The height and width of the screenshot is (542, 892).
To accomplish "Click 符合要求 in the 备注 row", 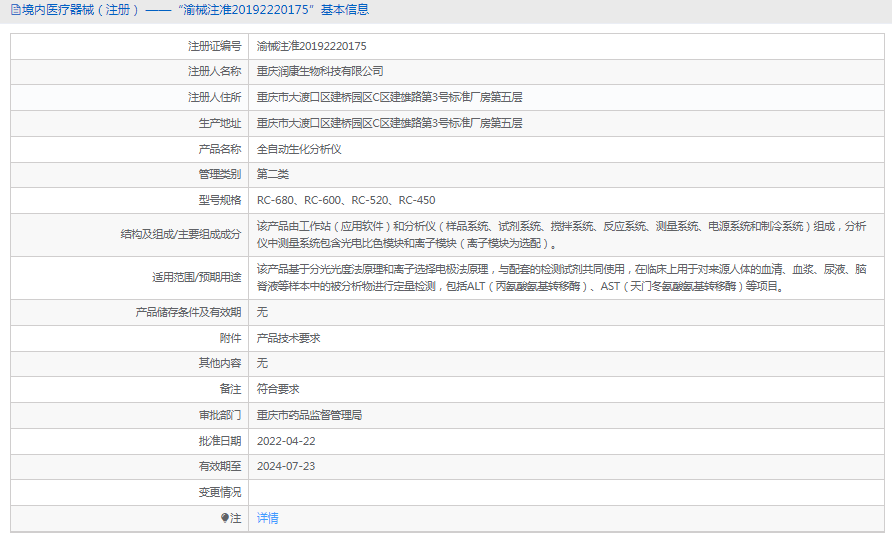I will [278, 389].
